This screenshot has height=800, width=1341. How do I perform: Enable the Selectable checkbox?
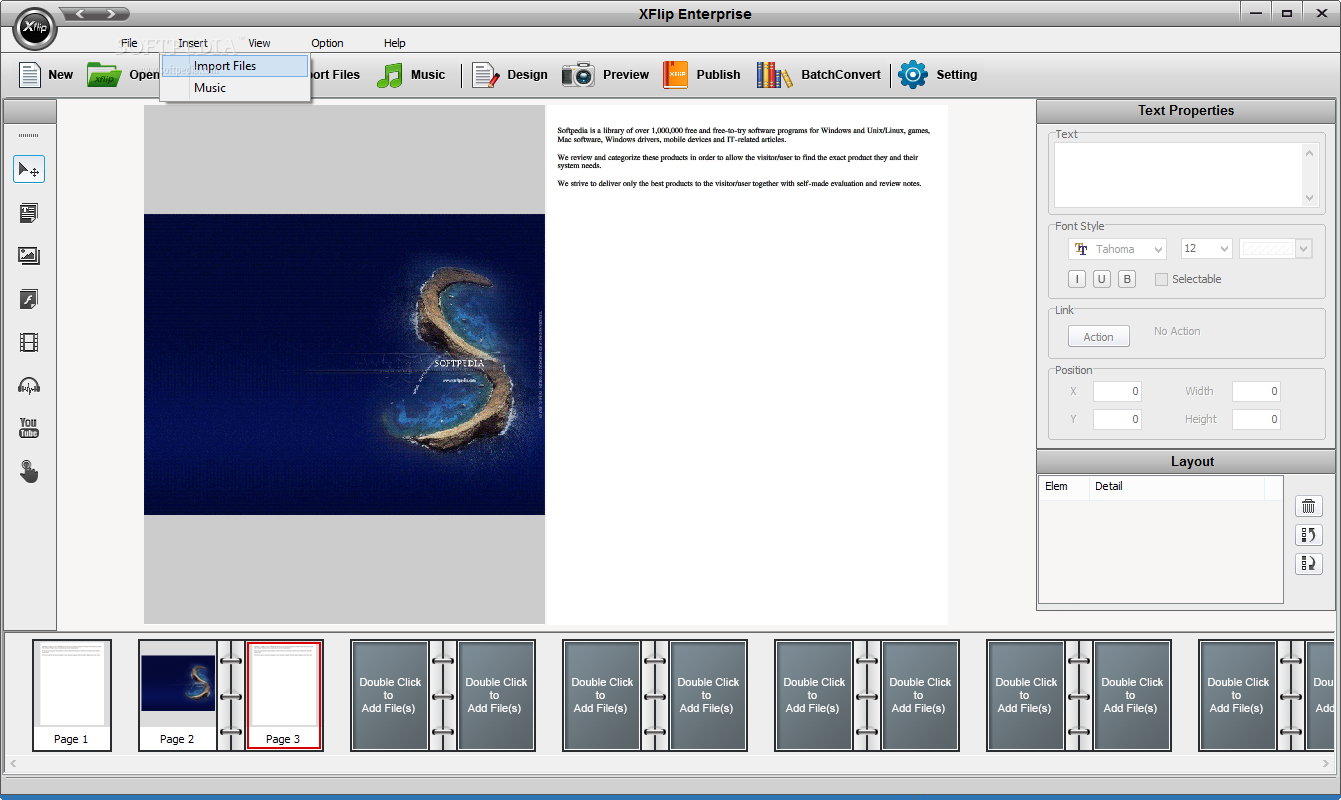point(1161,279)
